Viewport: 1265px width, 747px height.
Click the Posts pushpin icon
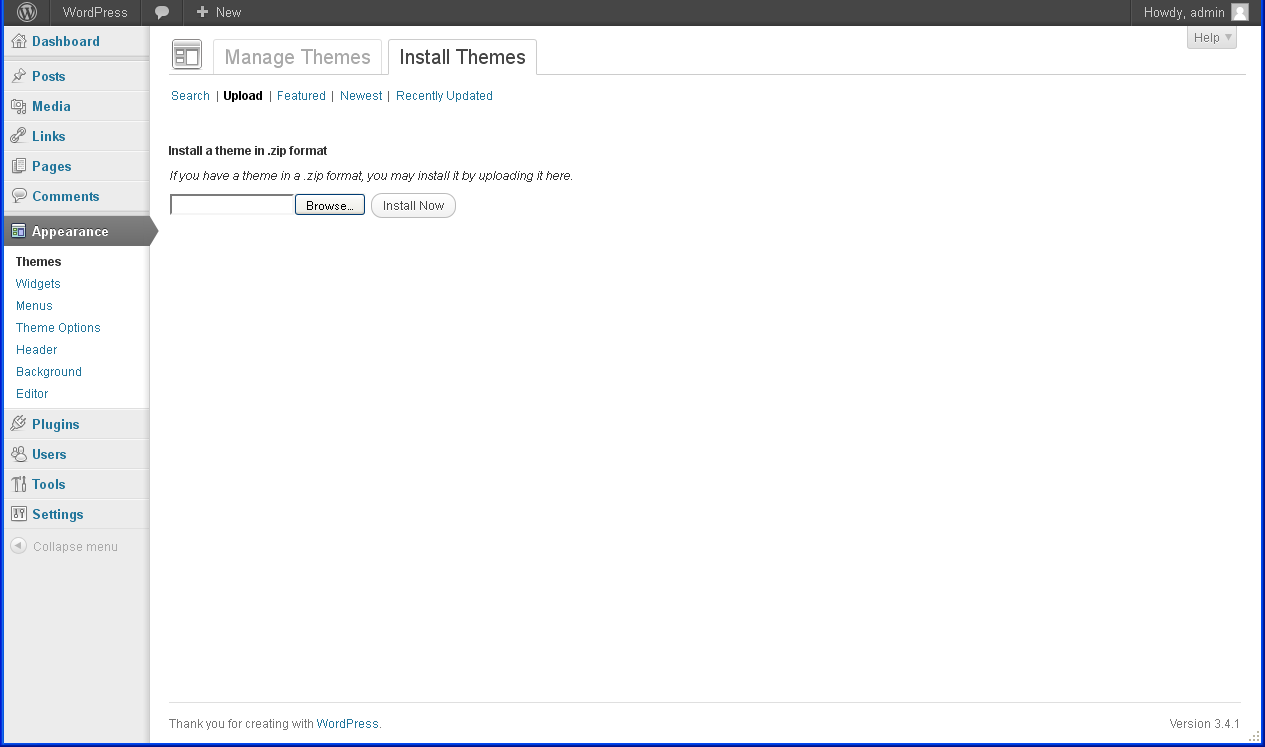(19, 76)
